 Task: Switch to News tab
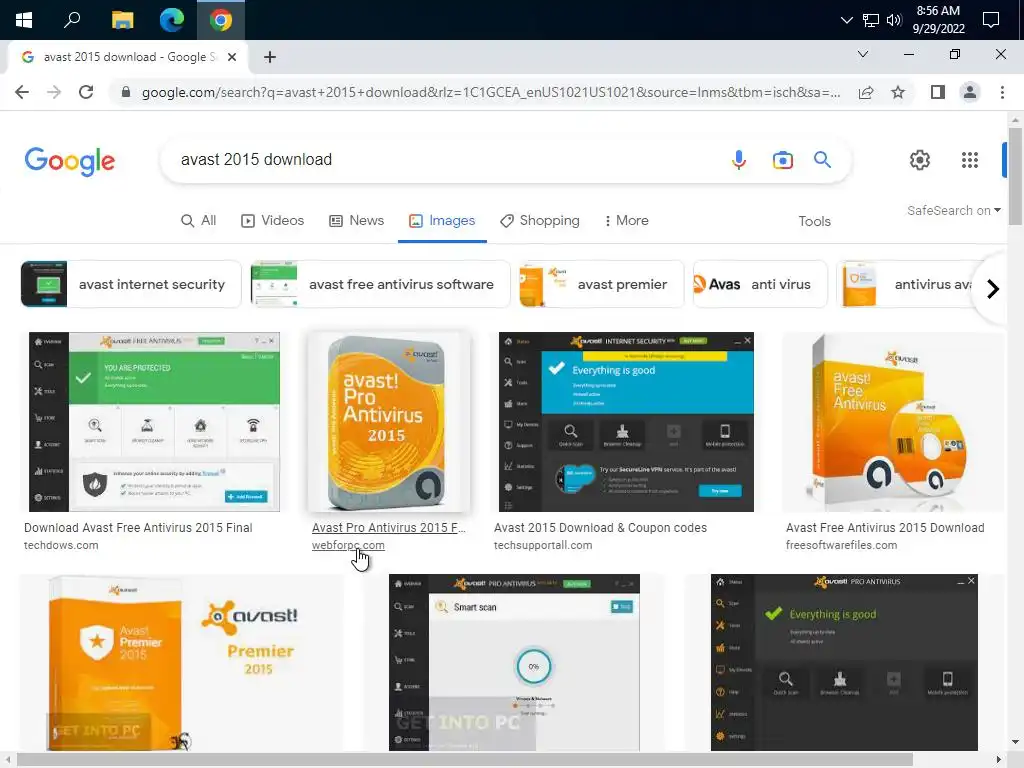(x=357, y=221)
